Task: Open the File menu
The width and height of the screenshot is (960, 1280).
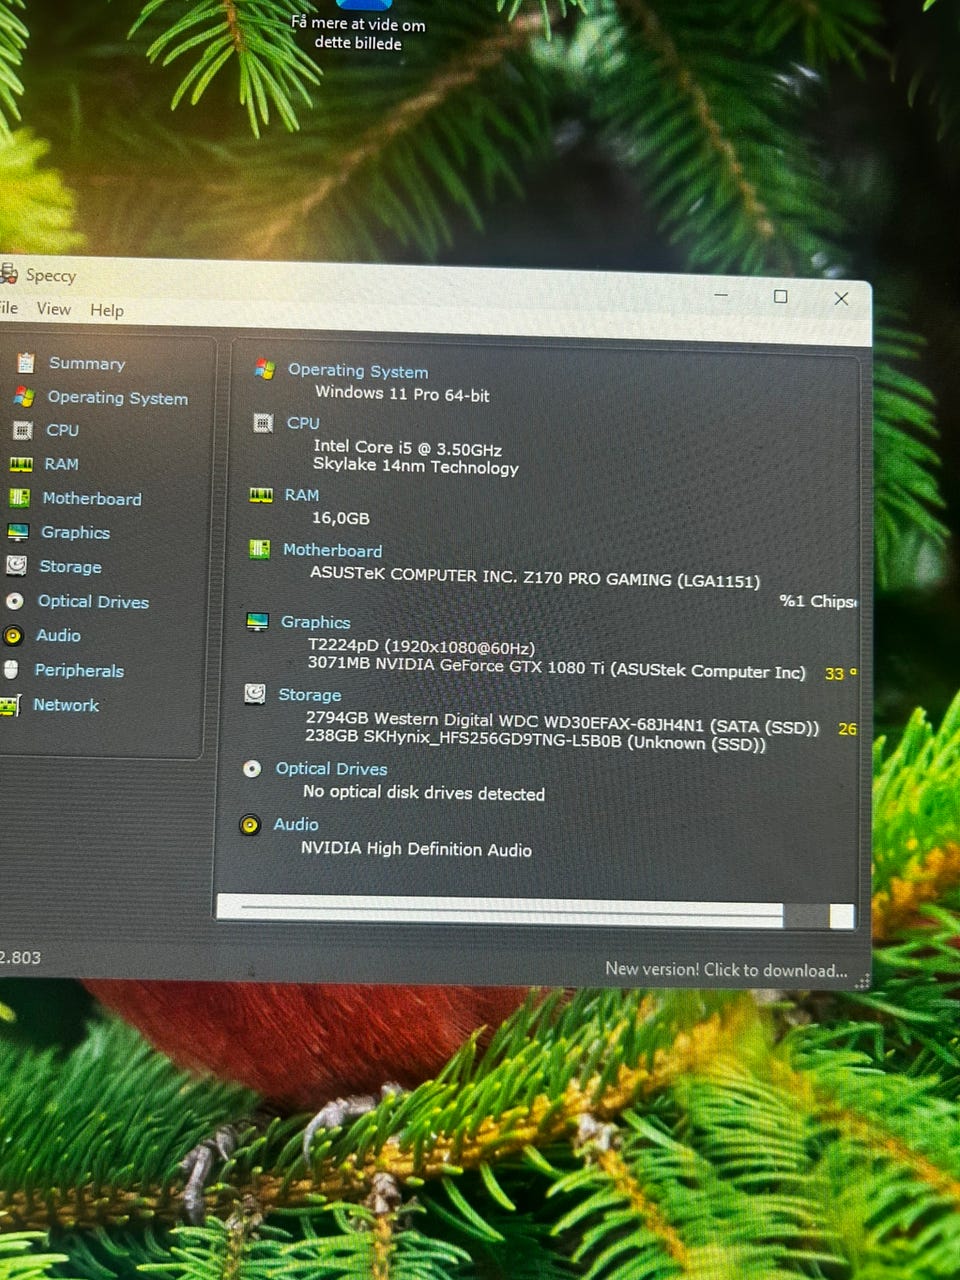Action: (9, 308)
